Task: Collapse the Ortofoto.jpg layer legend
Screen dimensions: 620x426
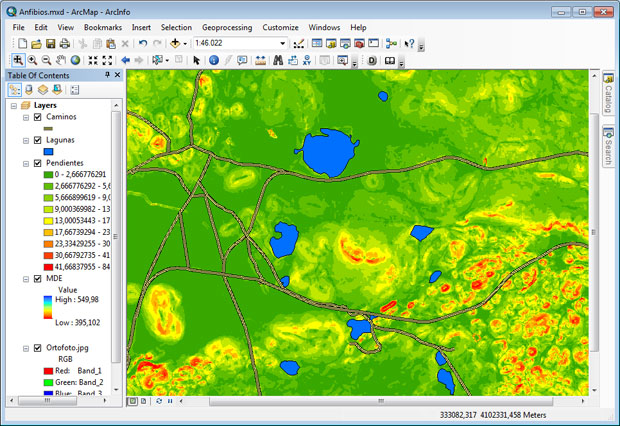Action: point(26,348)
